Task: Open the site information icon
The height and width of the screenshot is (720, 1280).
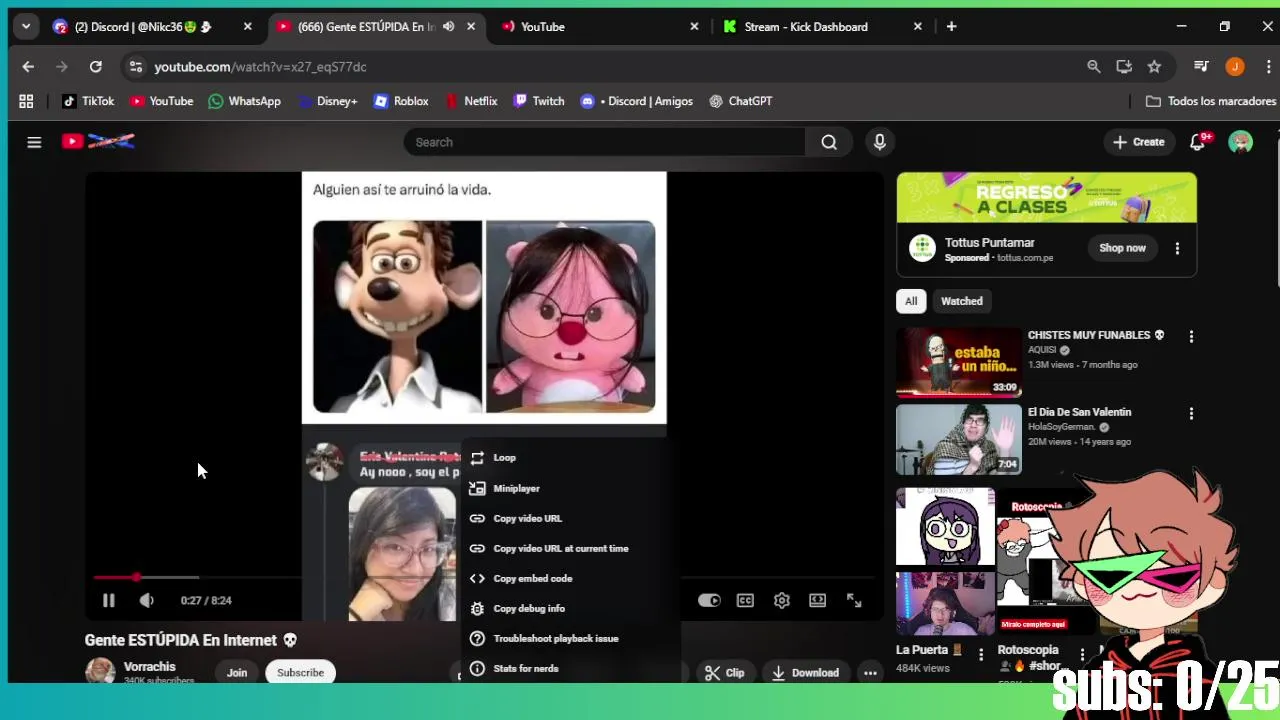Action: [x=136, y=67]
